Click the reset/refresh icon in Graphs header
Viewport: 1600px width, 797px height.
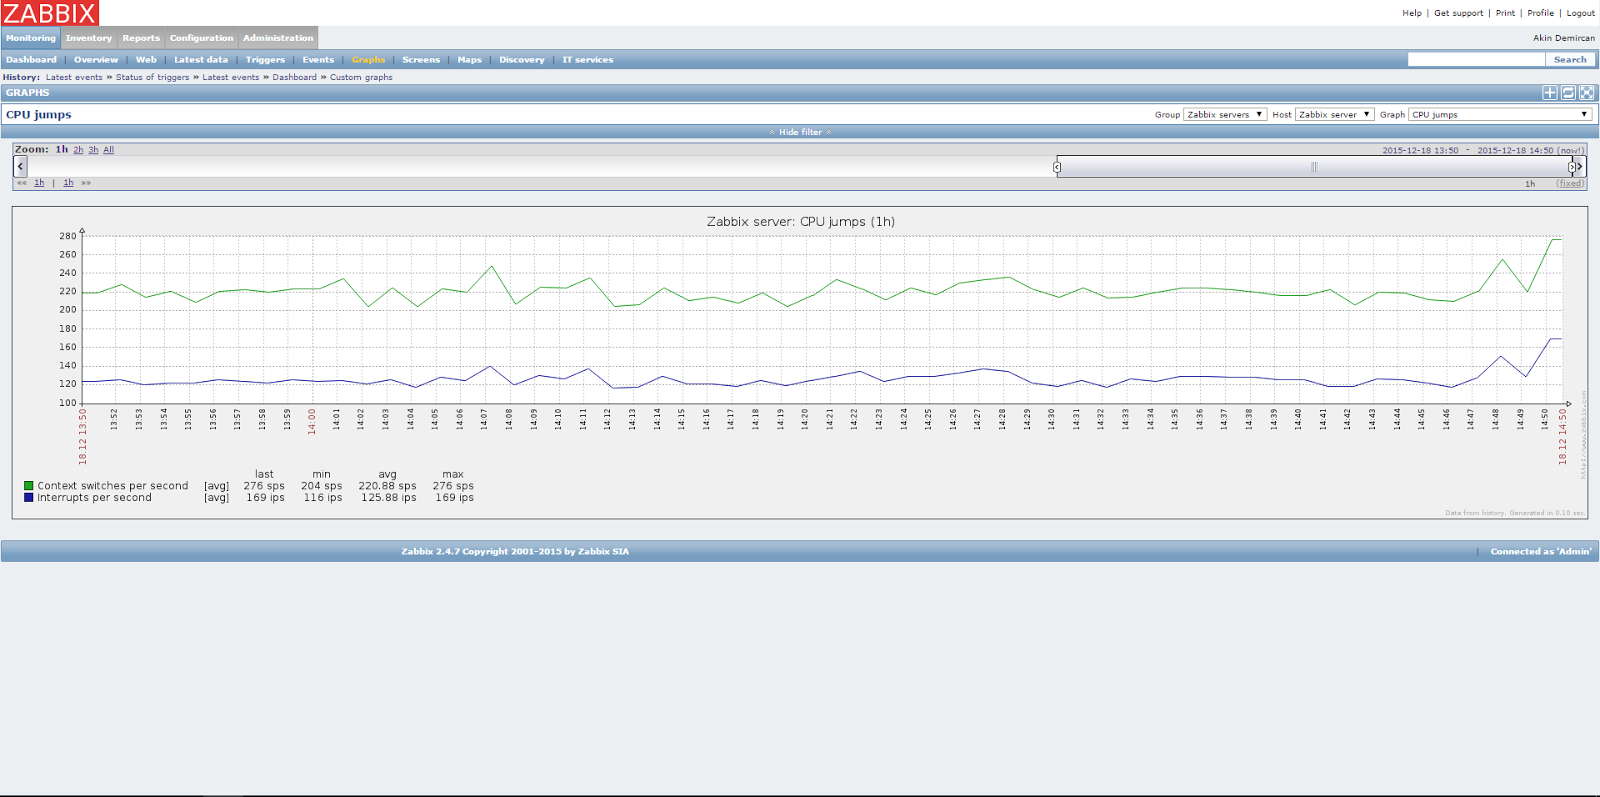point(1568,93)
